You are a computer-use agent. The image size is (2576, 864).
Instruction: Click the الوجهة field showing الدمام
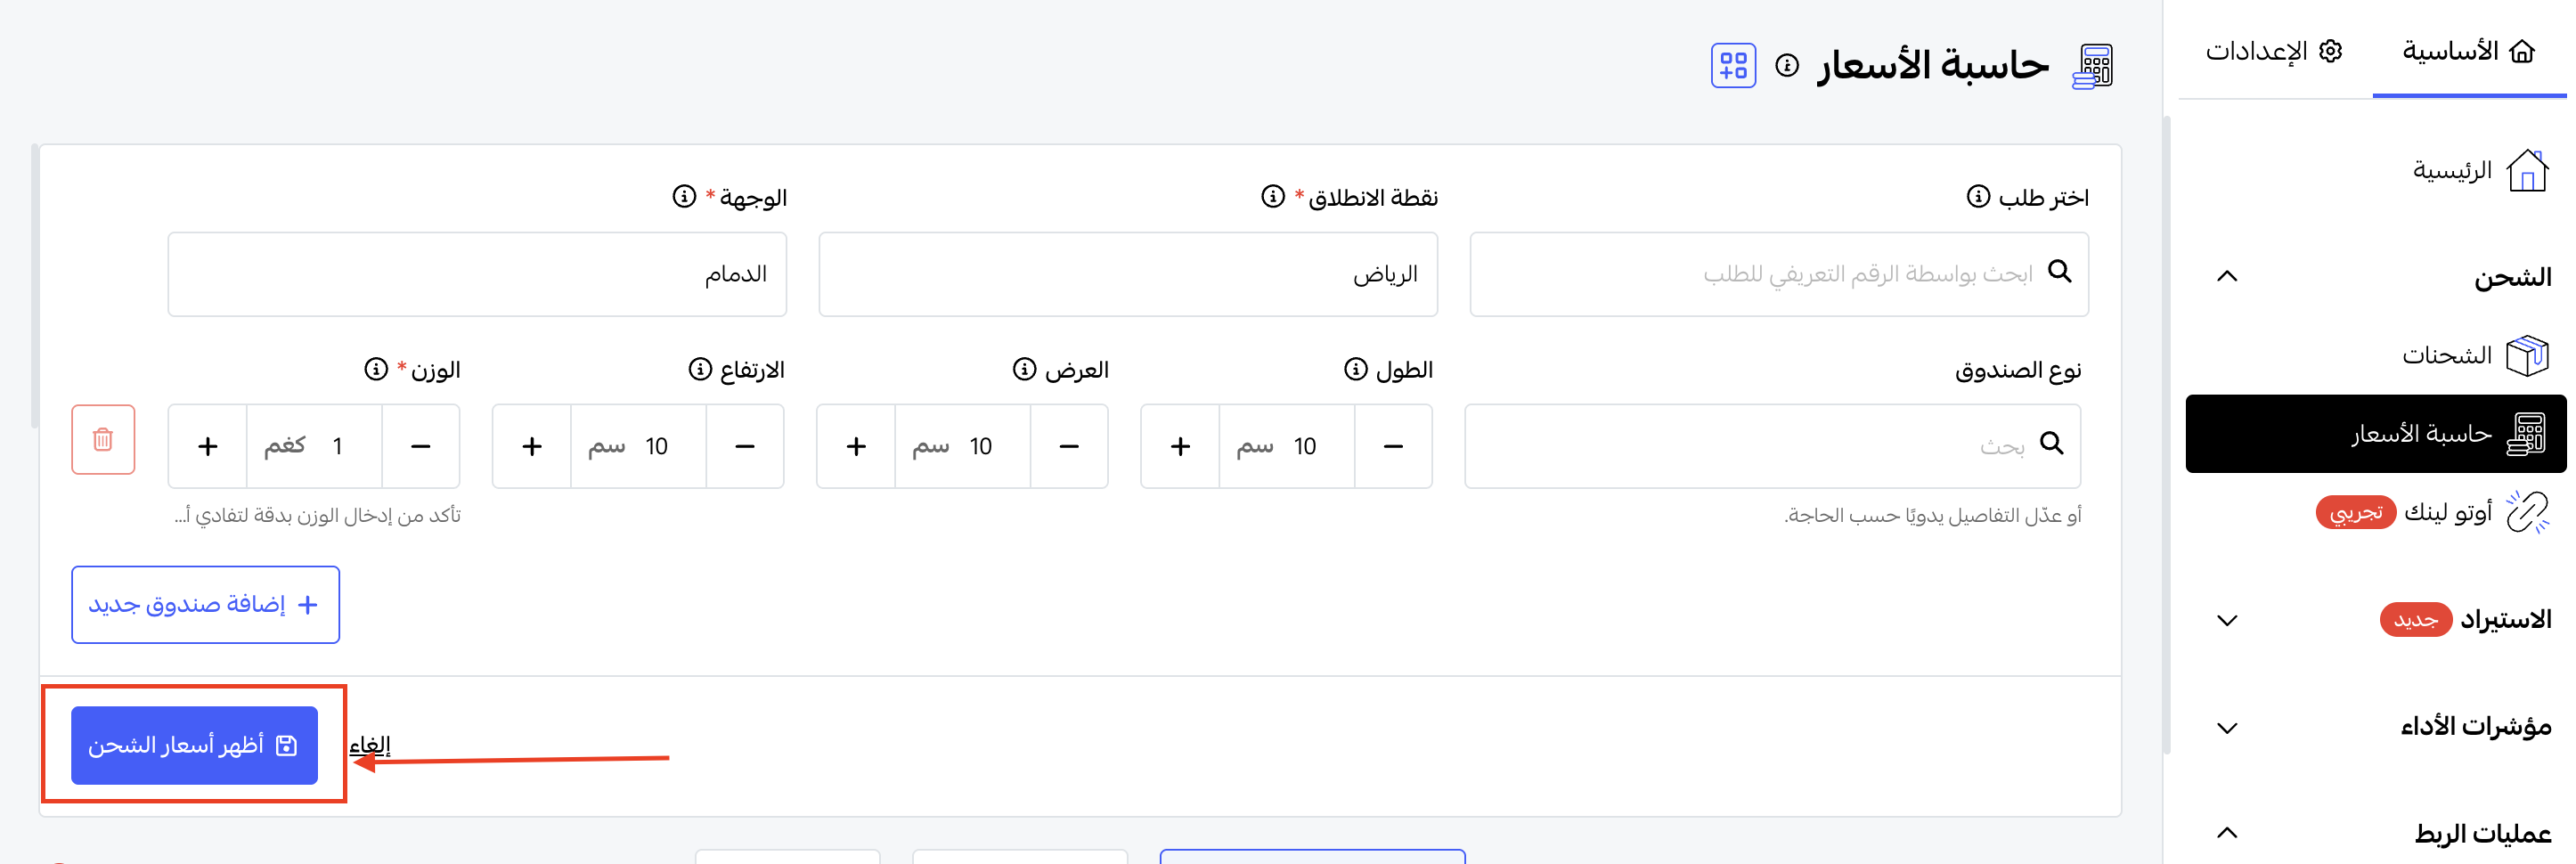pyautogui.click(x=477, y=274)
